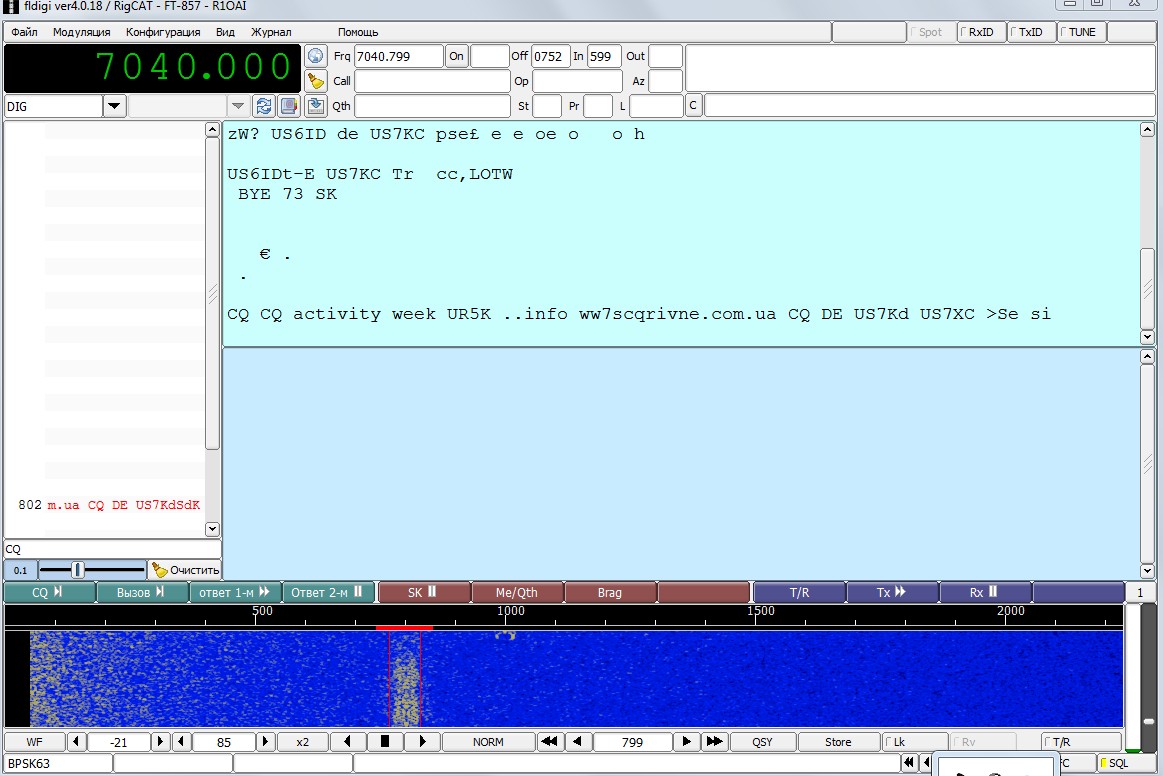Image resolution: width=1163 pixels, height=776 pixels.
Task: Click into the Call input field
Action: [432, 81]
